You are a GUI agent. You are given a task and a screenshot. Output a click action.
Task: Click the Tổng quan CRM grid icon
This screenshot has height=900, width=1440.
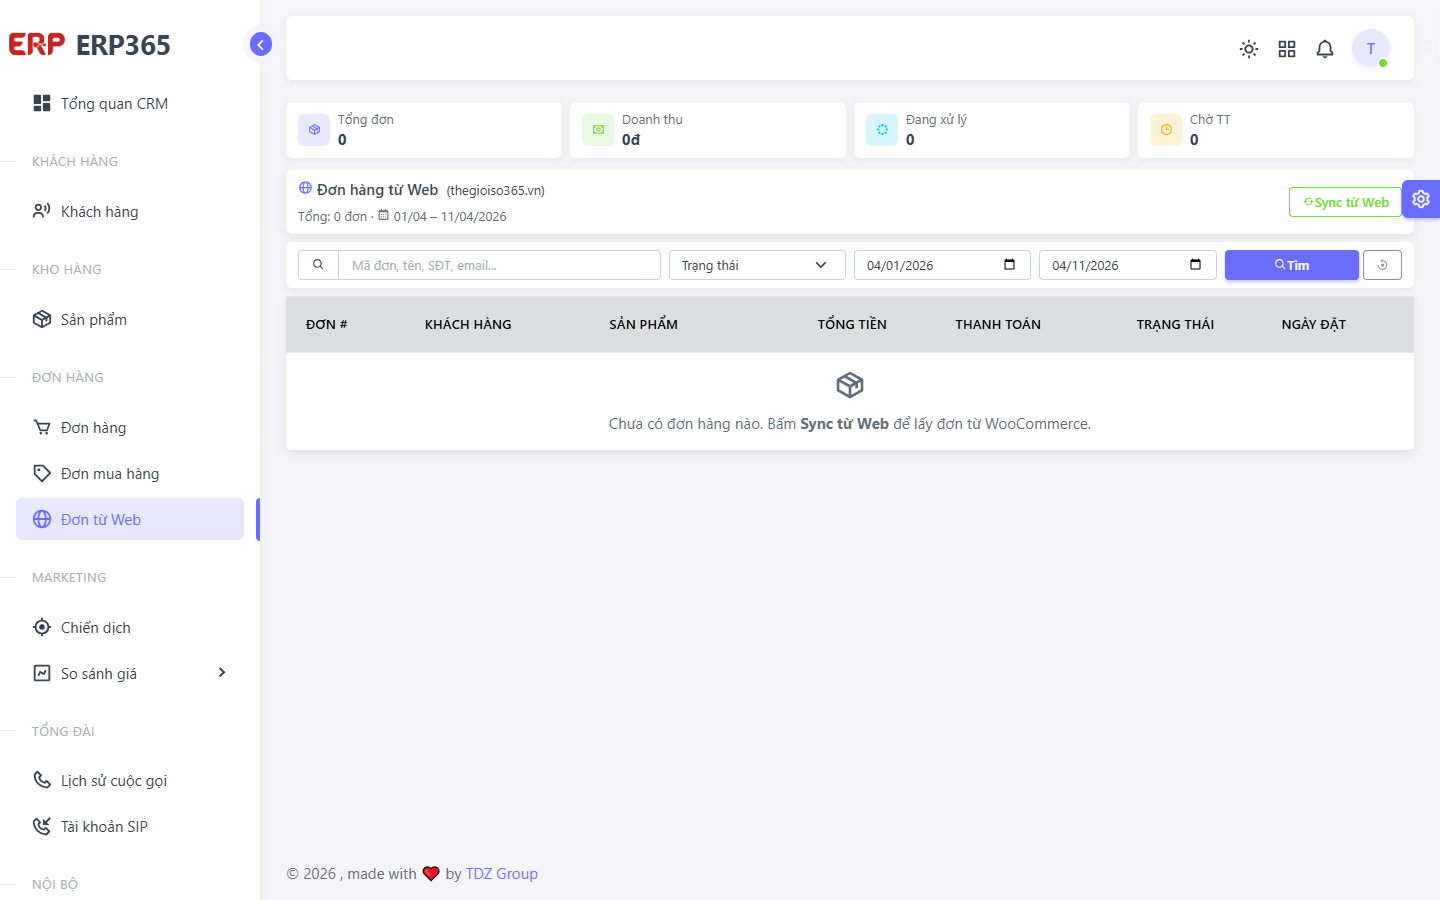[42, 103]
